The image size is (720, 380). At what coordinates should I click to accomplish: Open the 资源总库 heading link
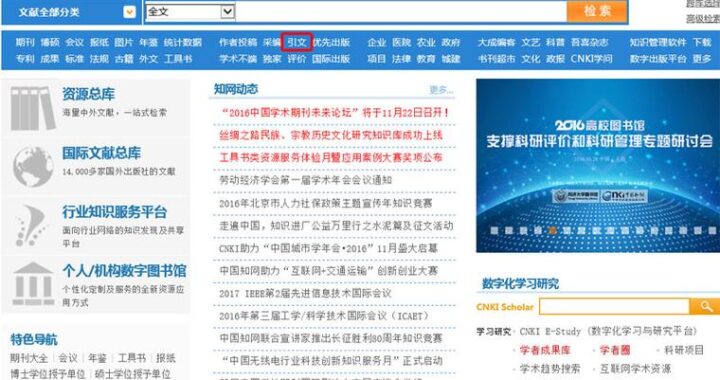click(x=89, y=94)
